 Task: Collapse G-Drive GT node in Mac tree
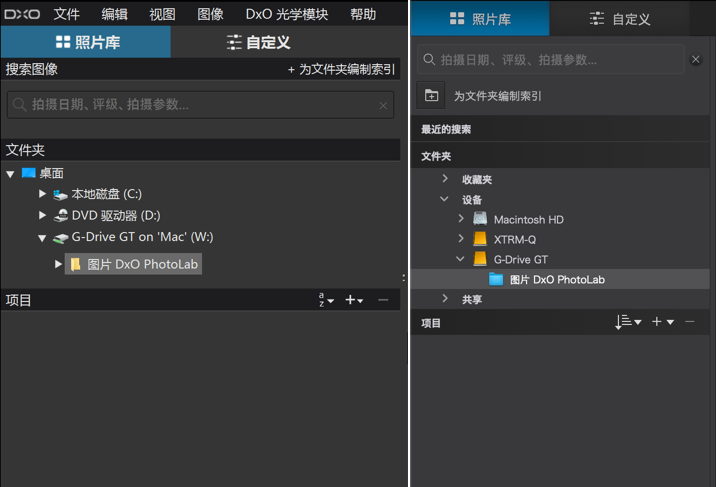tap(460, 258)
